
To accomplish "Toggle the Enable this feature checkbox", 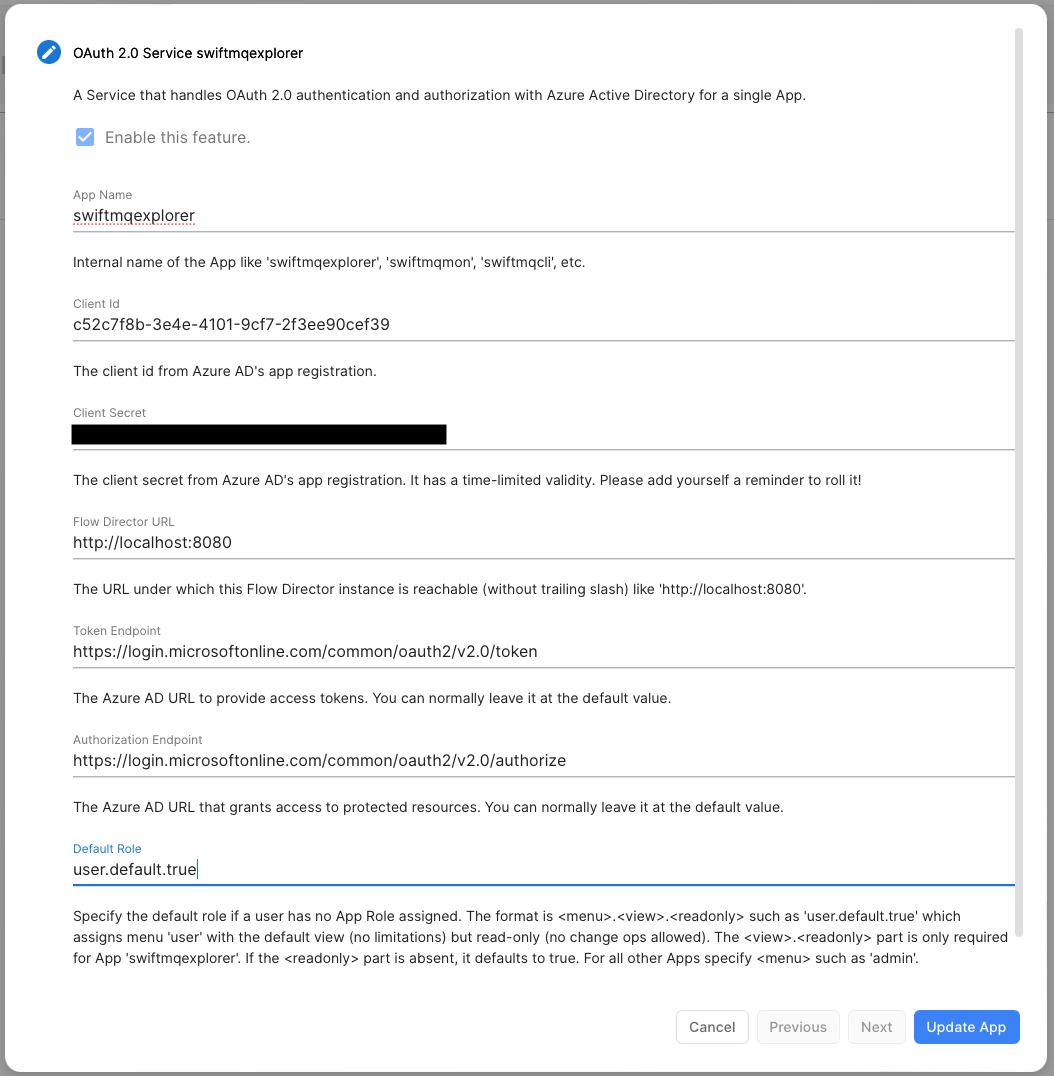I will click(x=85, y=137).
